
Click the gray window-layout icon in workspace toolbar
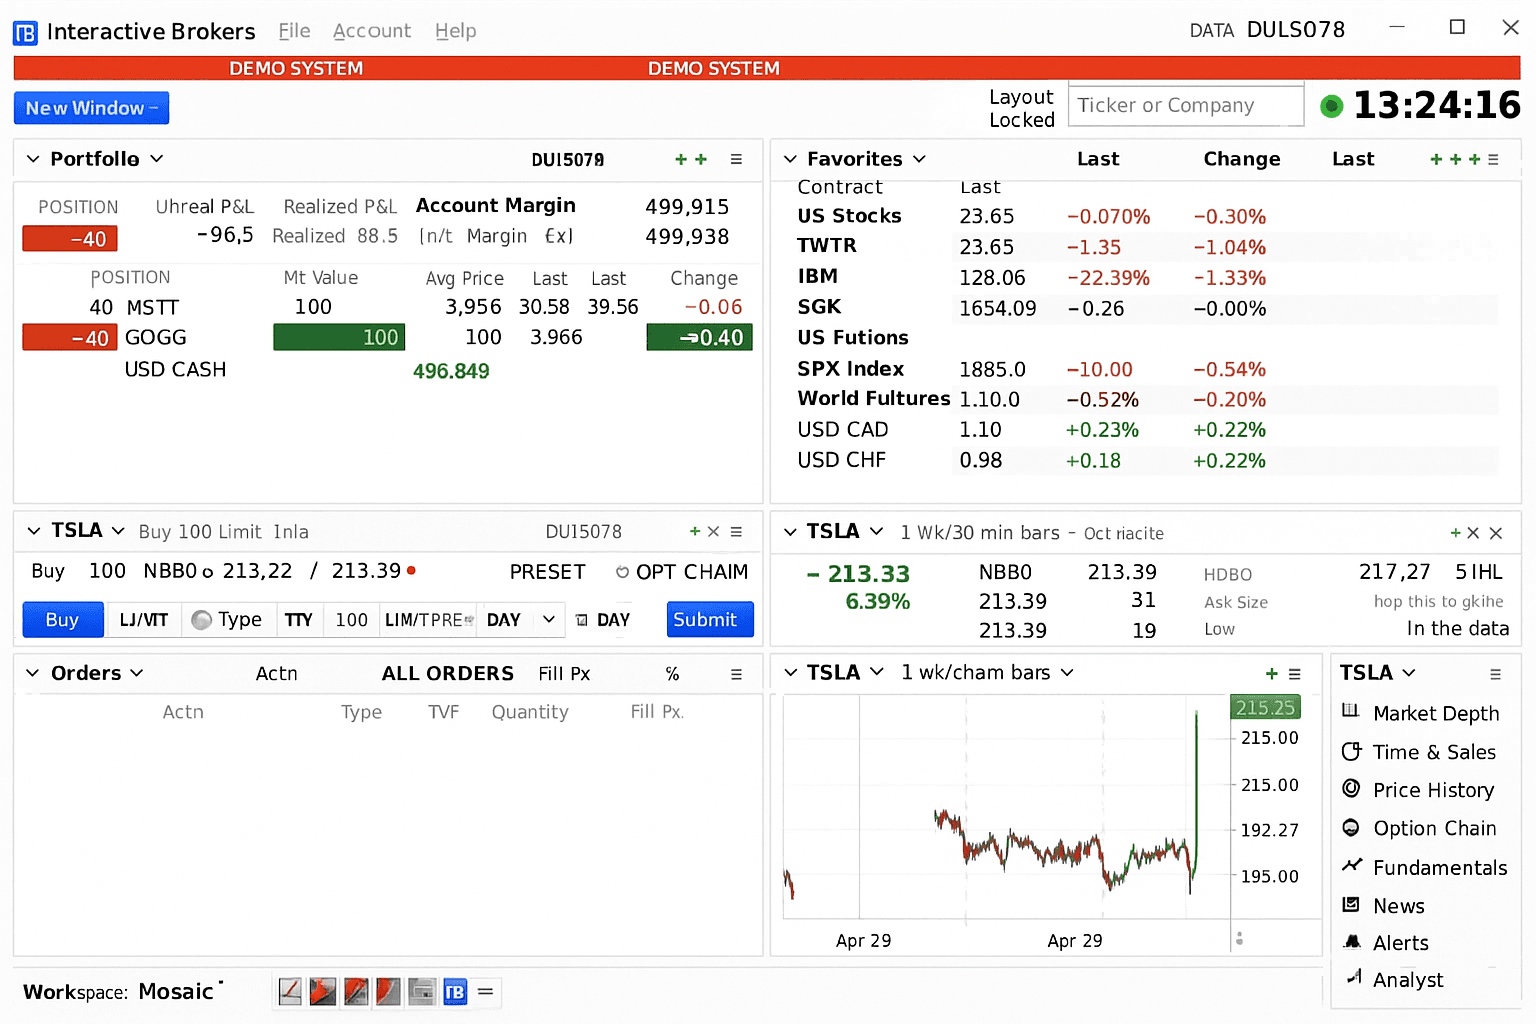pos(422,991)
